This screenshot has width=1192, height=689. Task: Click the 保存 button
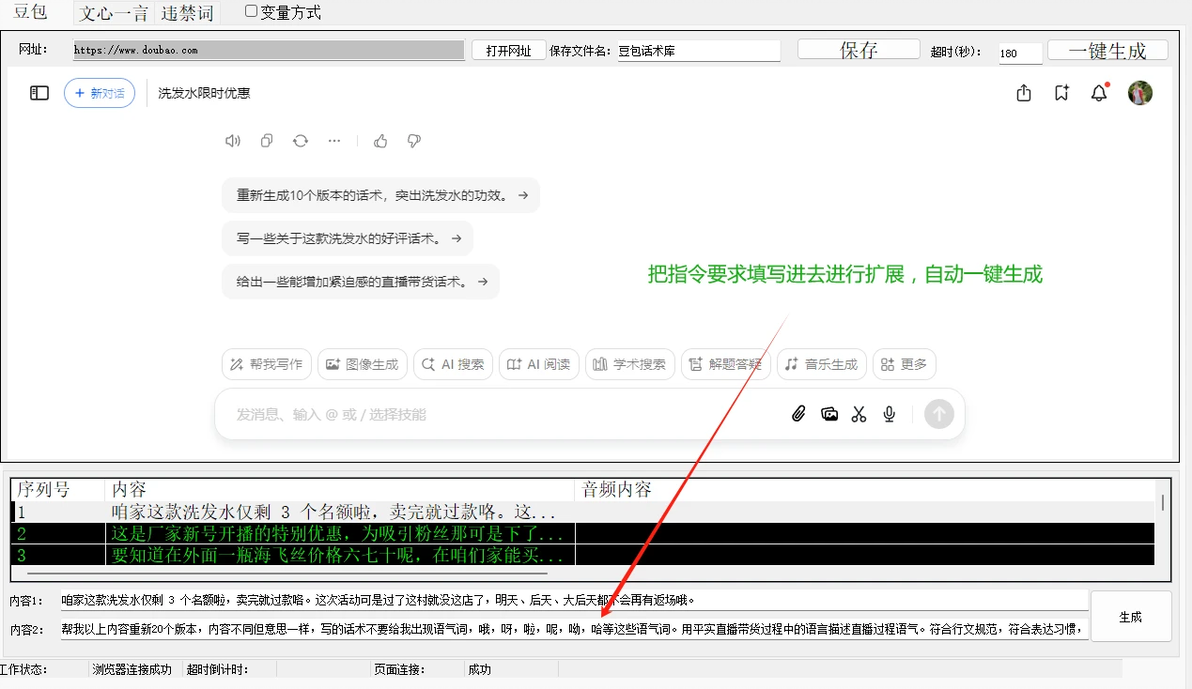click(858, 49)
